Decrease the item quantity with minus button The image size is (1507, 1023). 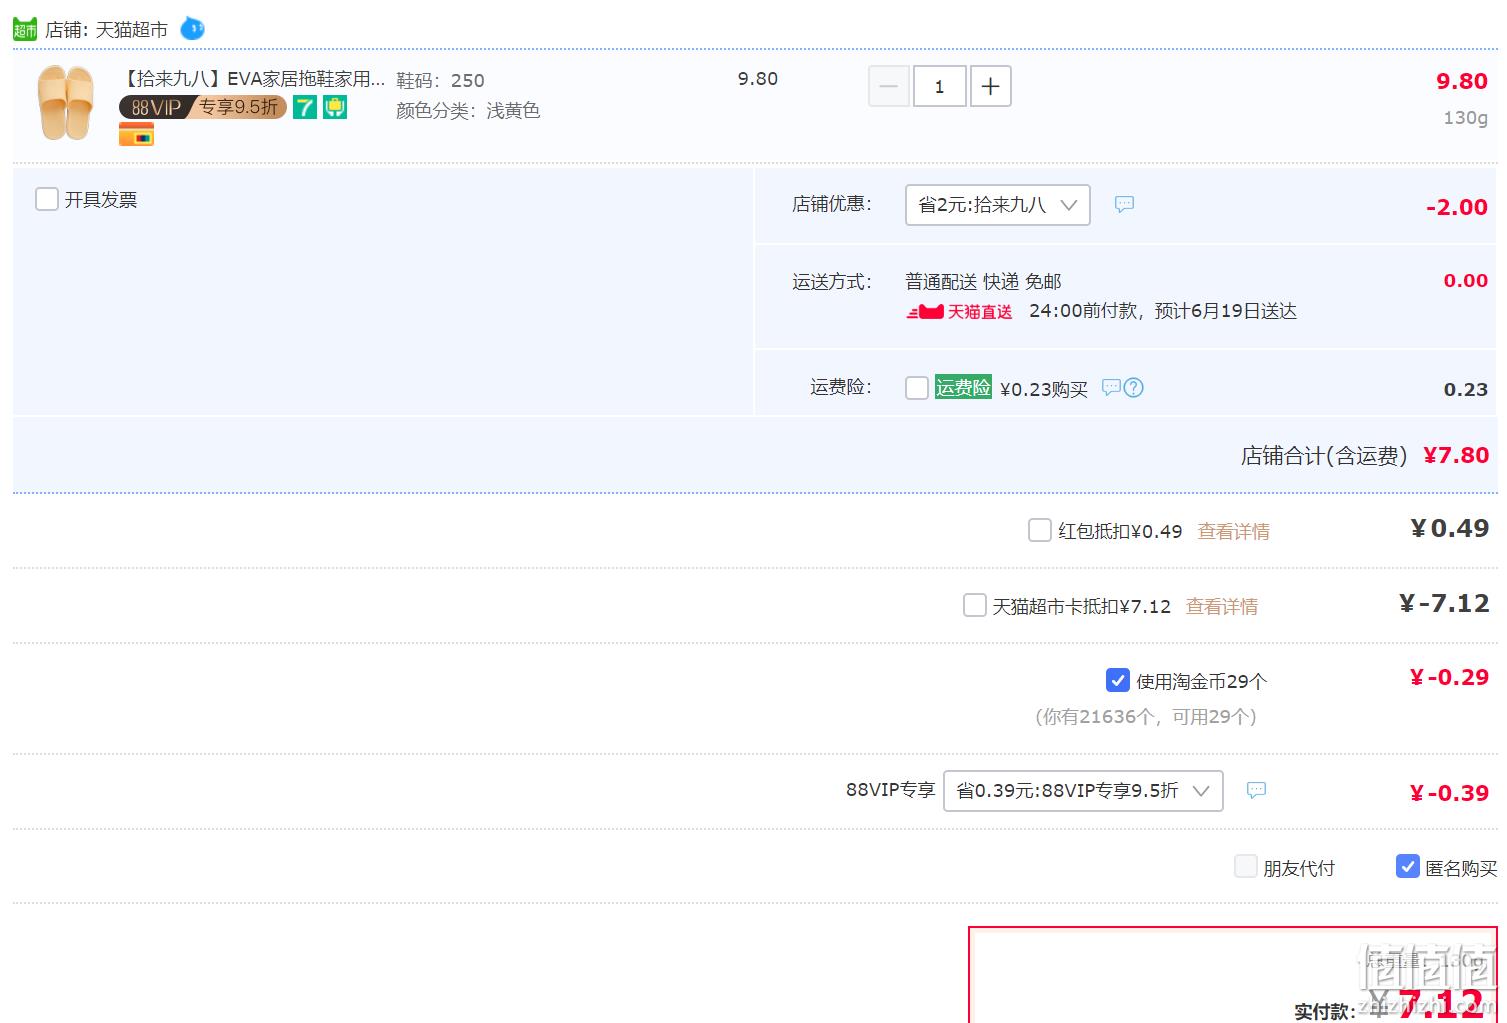click(888, 86)
